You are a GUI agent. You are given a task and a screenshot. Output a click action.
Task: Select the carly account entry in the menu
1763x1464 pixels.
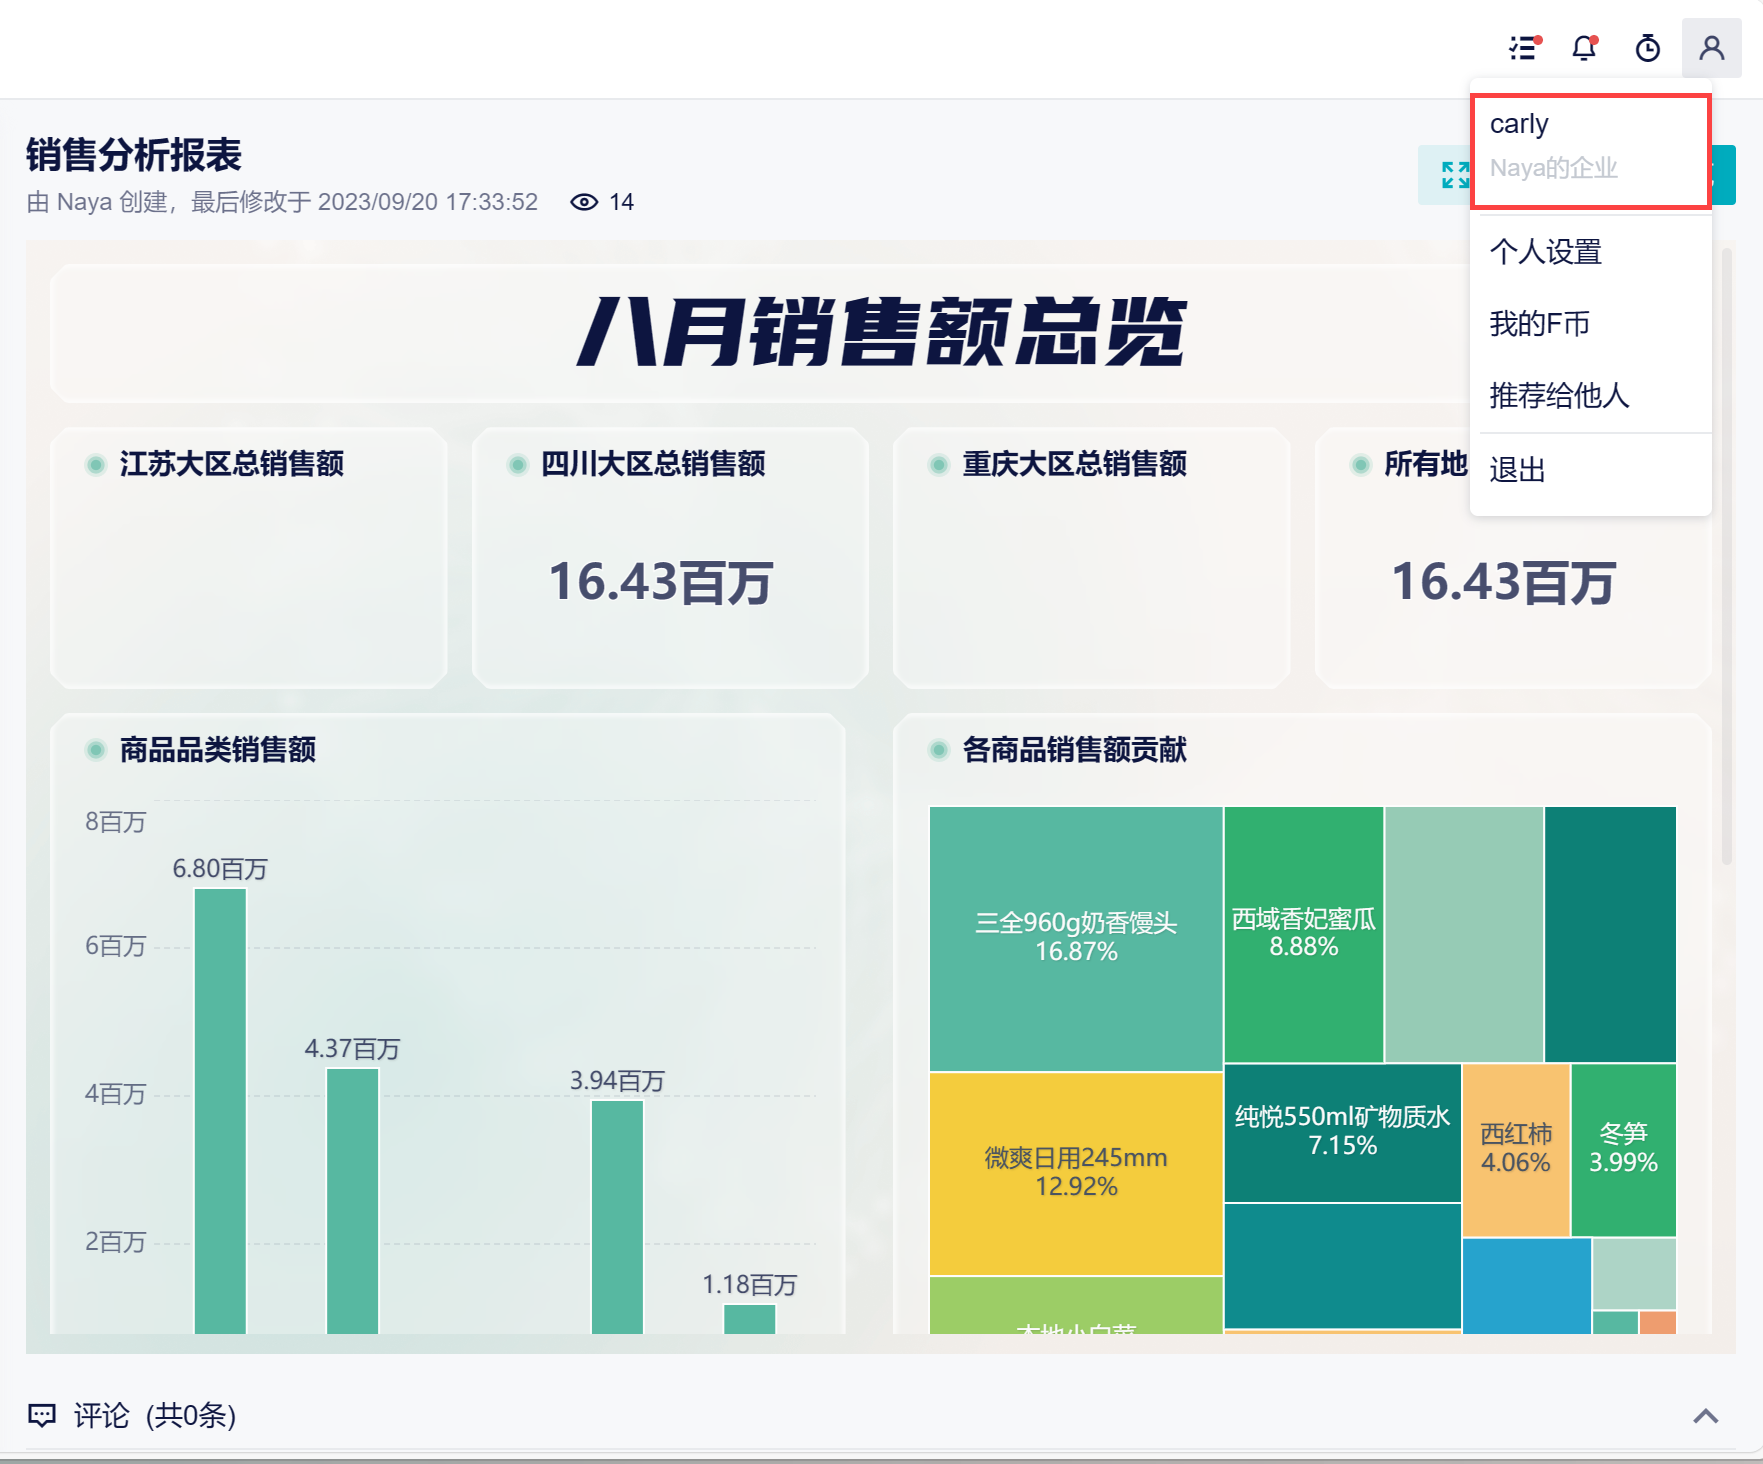click(1591, 152)
